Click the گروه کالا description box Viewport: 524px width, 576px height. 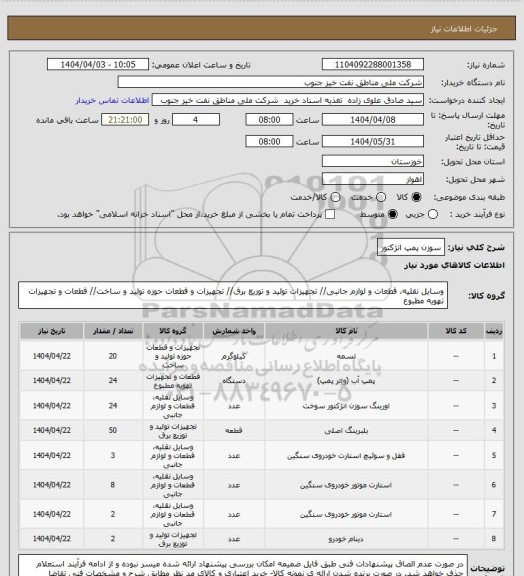pos(233,295)
